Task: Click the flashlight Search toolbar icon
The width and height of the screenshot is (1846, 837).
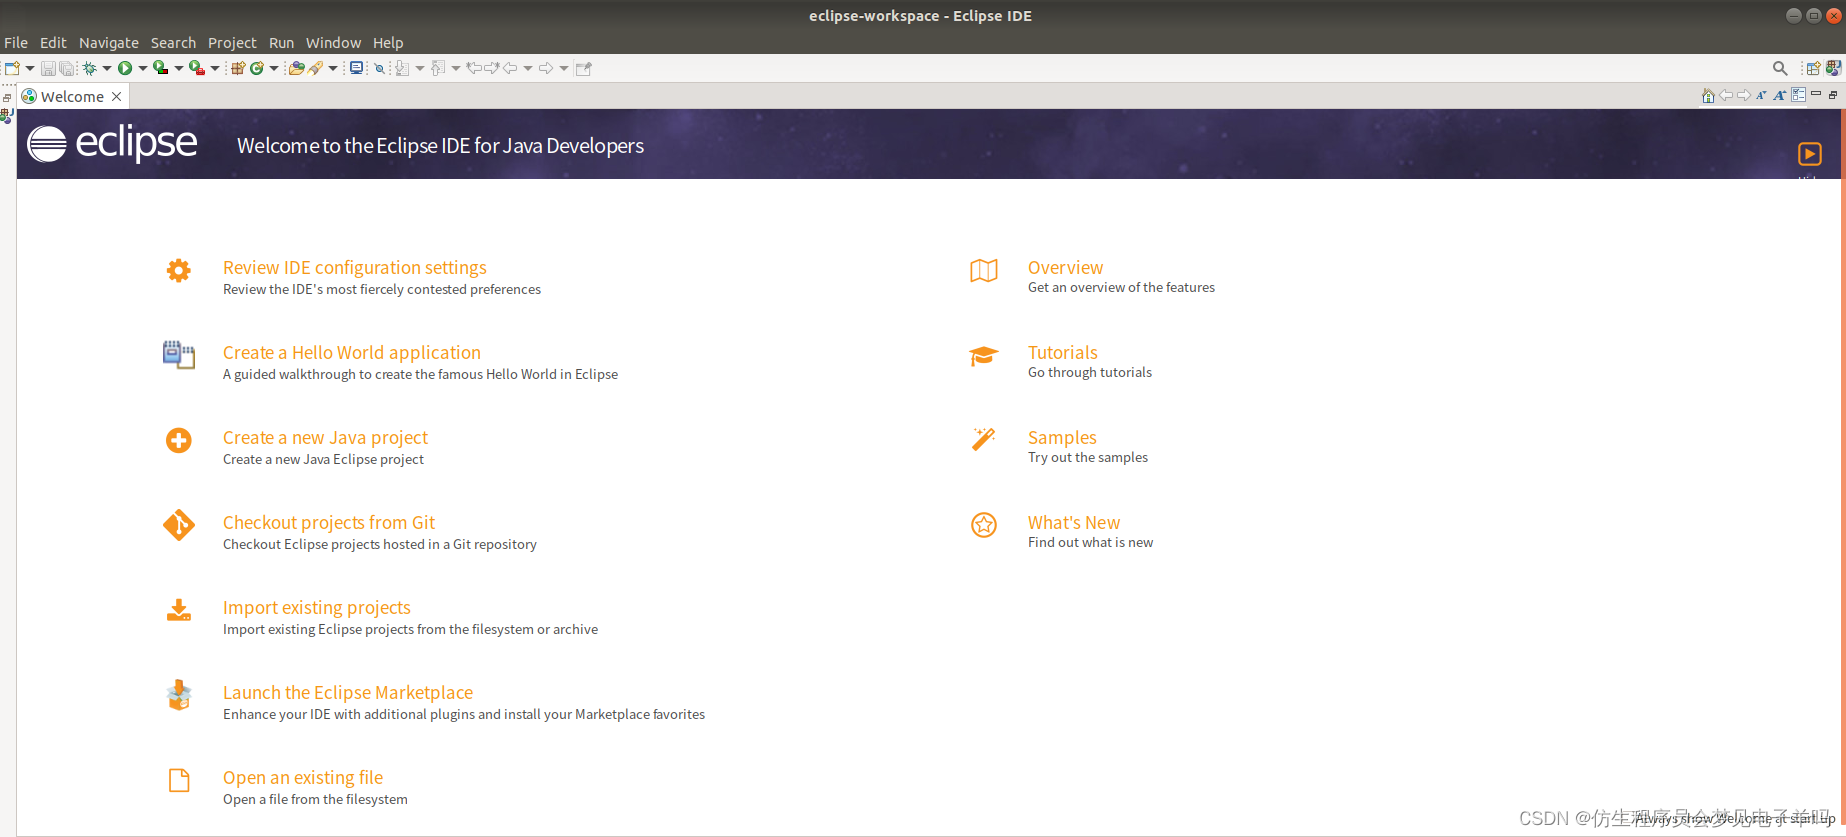Action: click(316, 68)
